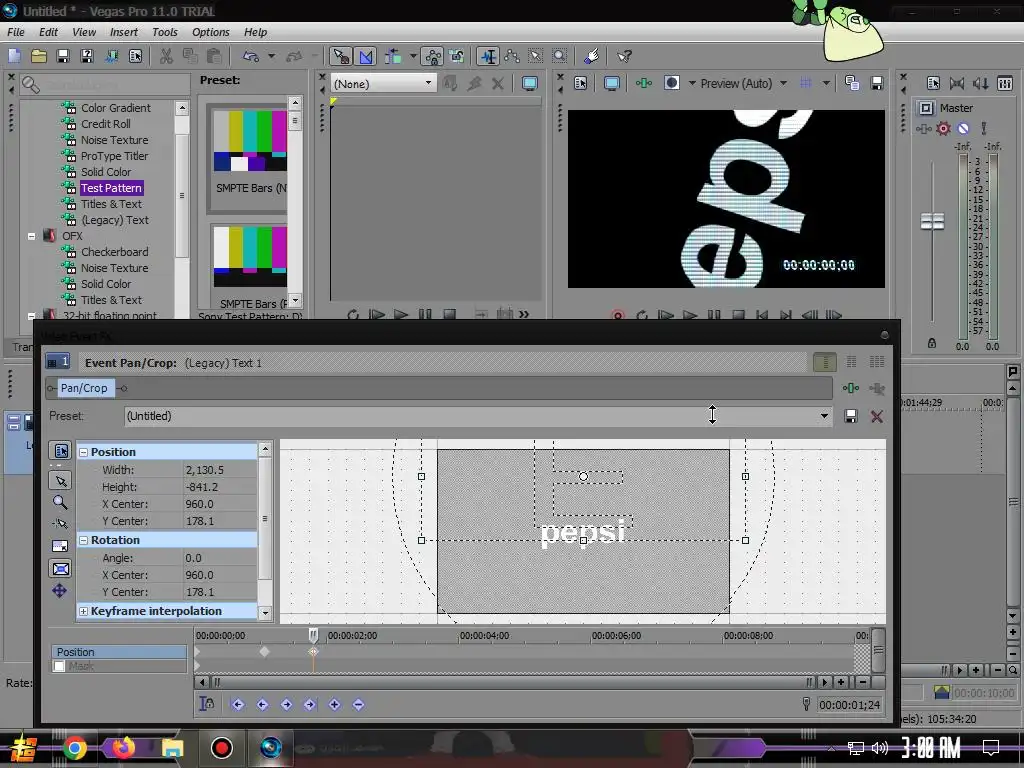Select the Position keyframe track label
Image resolution: width=1024 pixels, height=768 pixels.
tap(119, 652)
